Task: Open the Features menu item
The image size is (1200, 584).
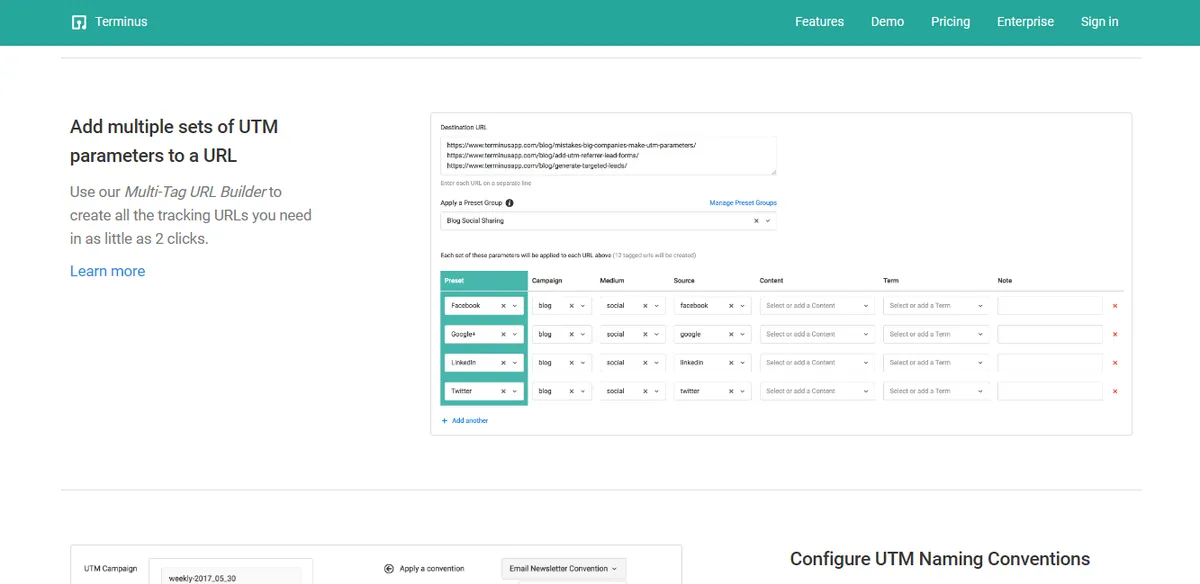Action: pos(819,22)
